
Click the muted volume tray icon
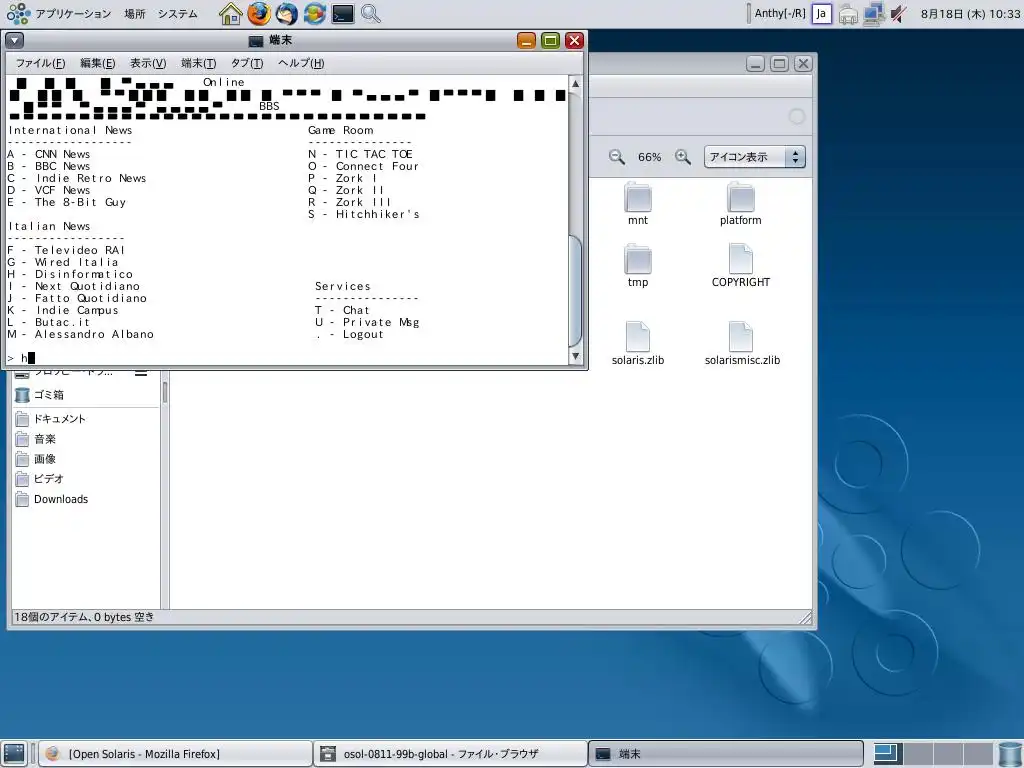899,14
